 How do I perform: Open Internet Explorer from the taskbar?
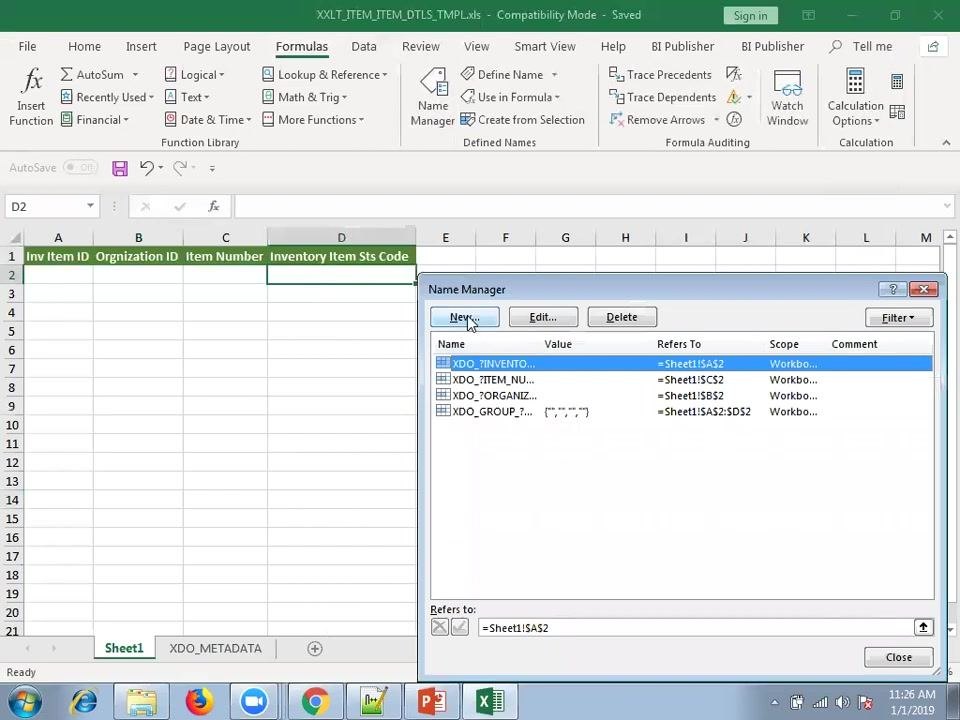click(84, 702)
